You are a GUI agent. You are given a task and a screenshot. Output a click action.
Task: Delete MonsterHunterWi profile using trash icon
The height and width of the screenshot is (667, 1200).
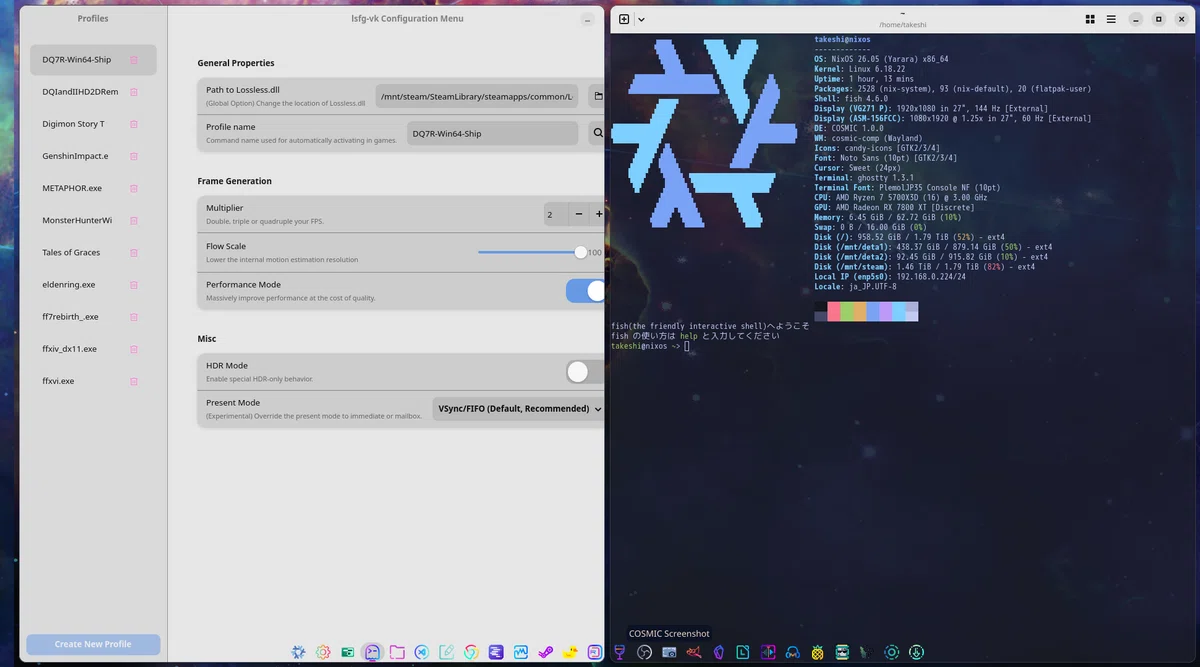click(x=134, y=220)
